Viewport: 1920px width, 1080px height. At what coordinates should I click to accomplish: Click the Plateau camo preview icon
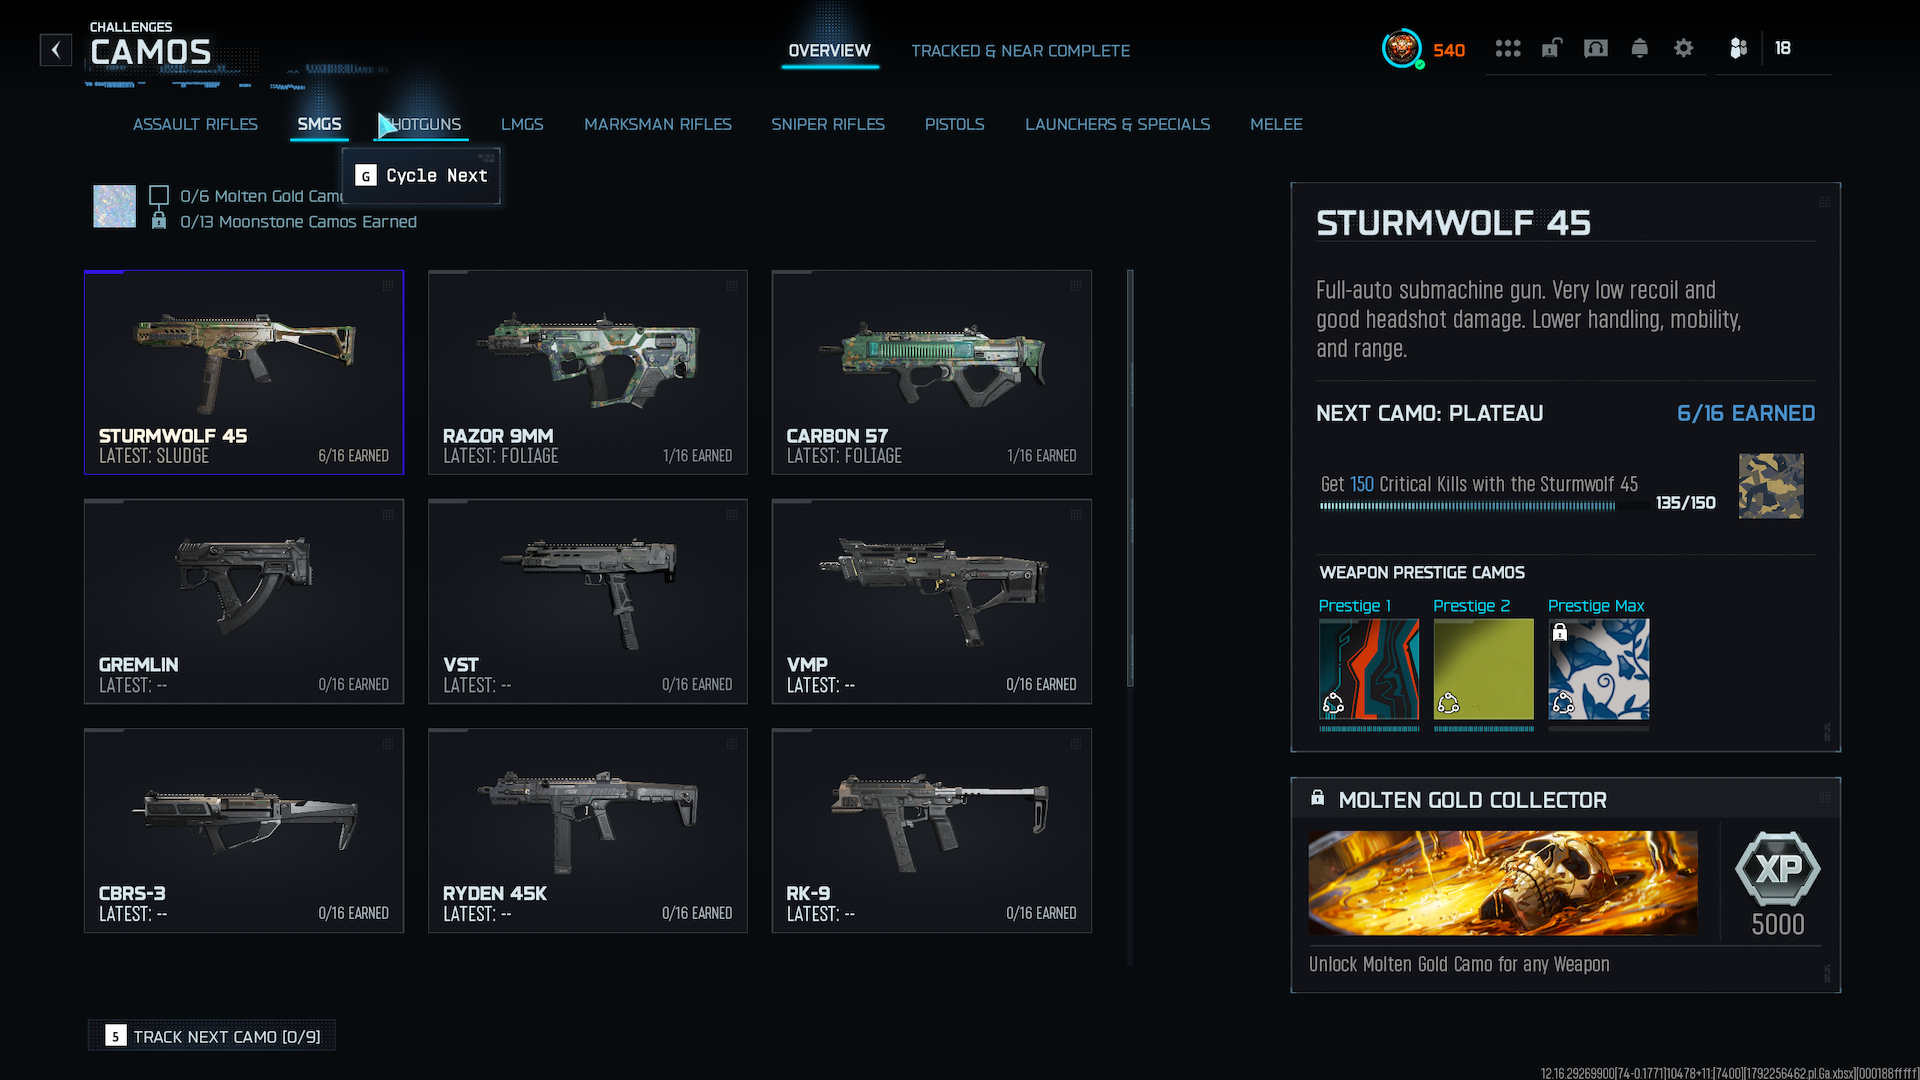[x=1771, y=486]
